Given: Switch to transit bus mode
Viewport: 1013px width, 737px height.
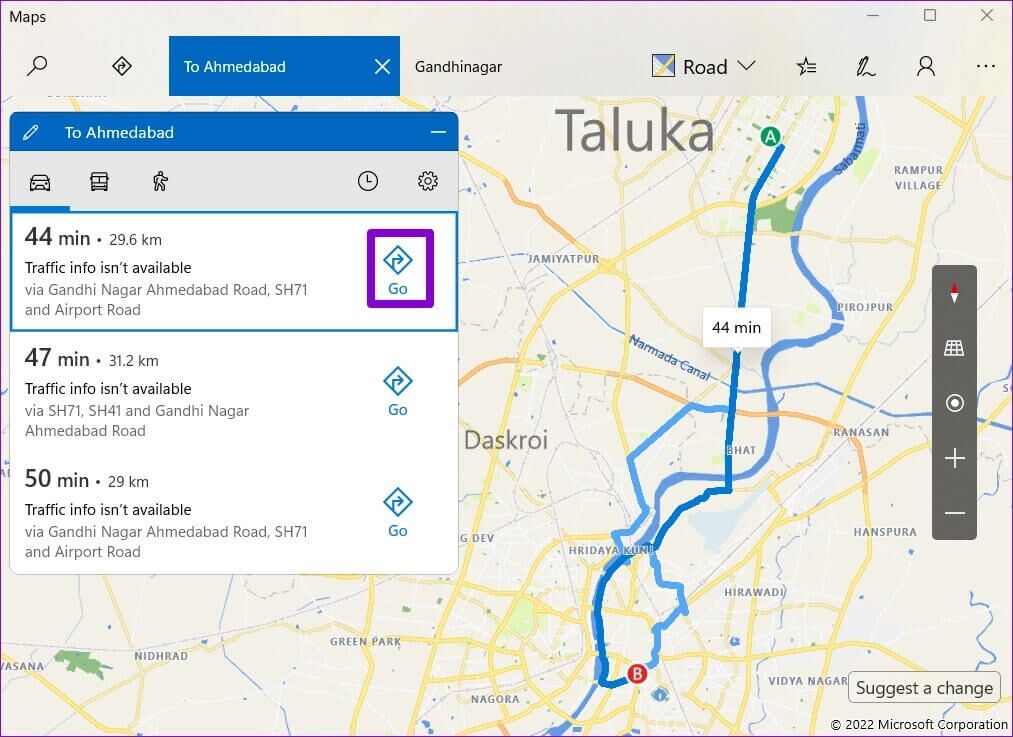Looking at the screenshot, I should click(x=99, y=182).
